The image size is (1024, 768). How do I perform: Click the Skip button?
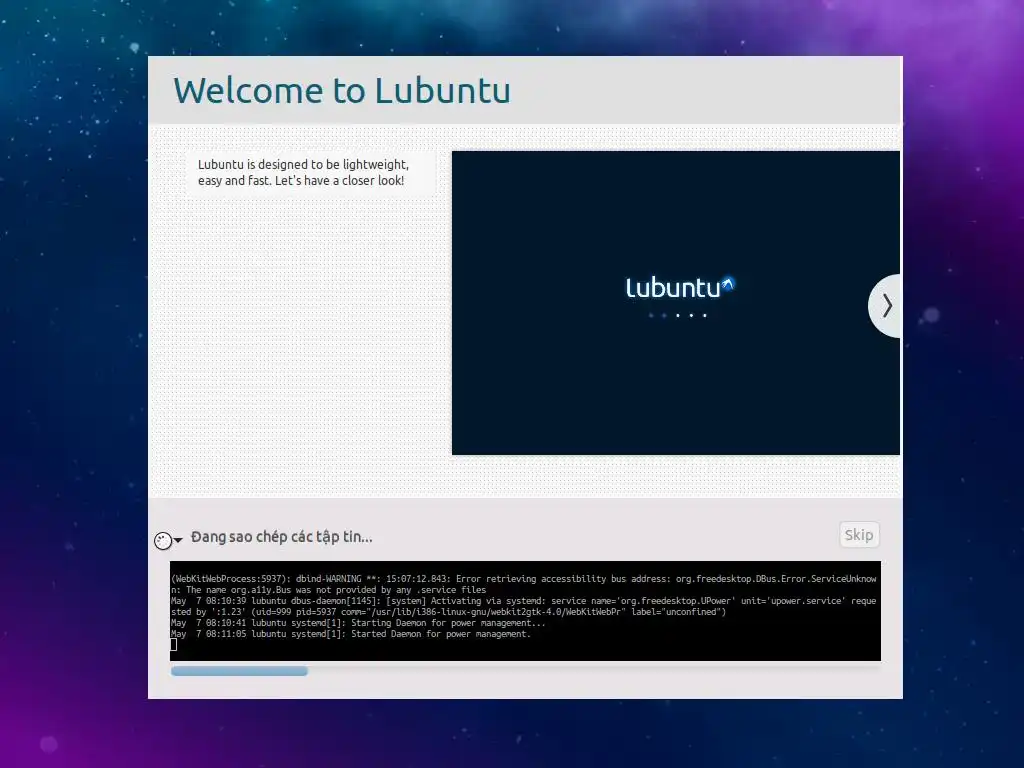[858, 535]
